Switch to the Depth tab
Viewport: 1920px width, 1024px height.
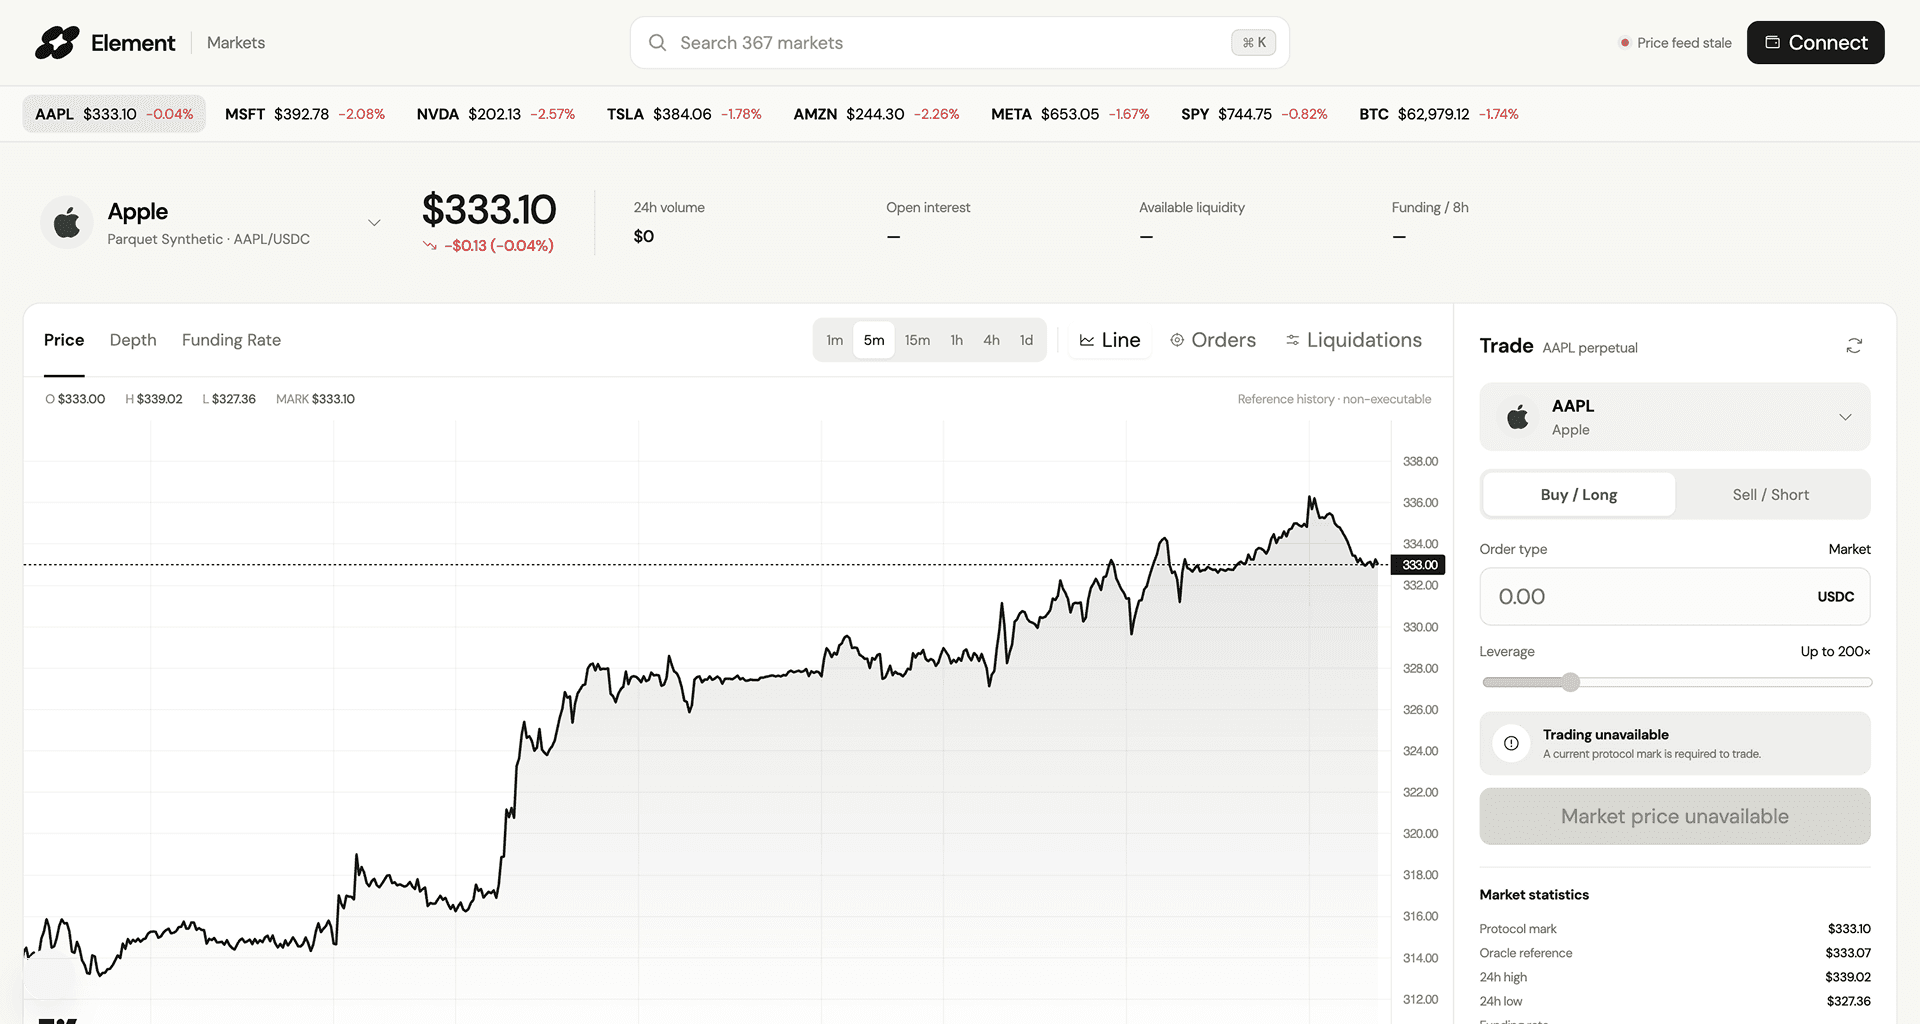point(133,341)
